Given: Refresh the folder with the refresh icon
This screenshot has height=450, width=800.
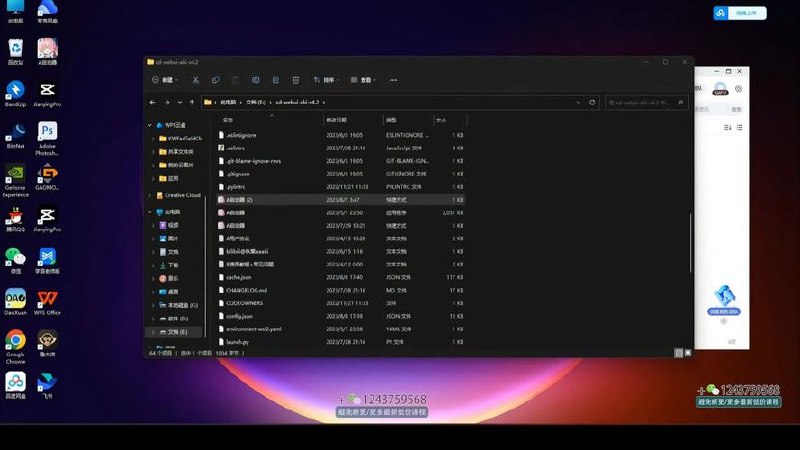Looking at the screenshot, I should pos(592,103).
